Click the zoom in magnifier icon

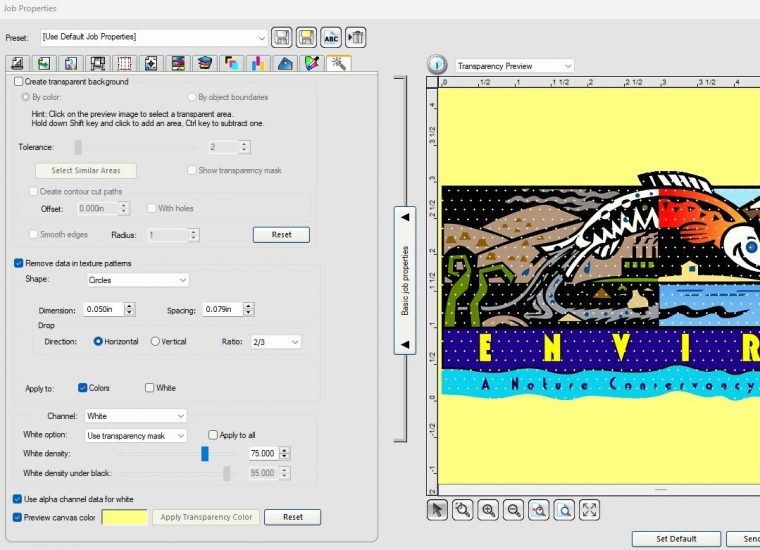(x=488, y=510)
